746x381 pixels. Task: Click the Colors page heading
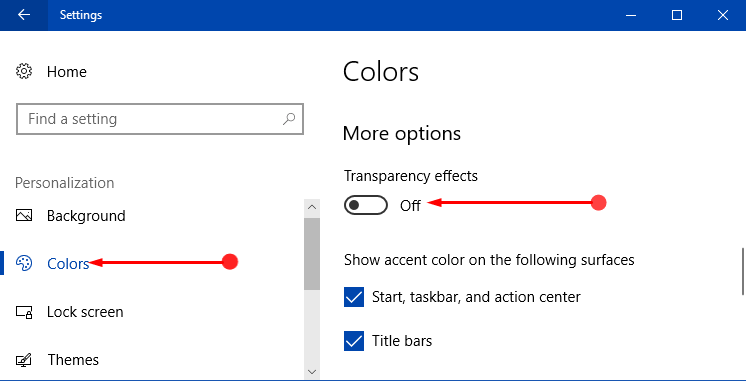click(381, 72)
